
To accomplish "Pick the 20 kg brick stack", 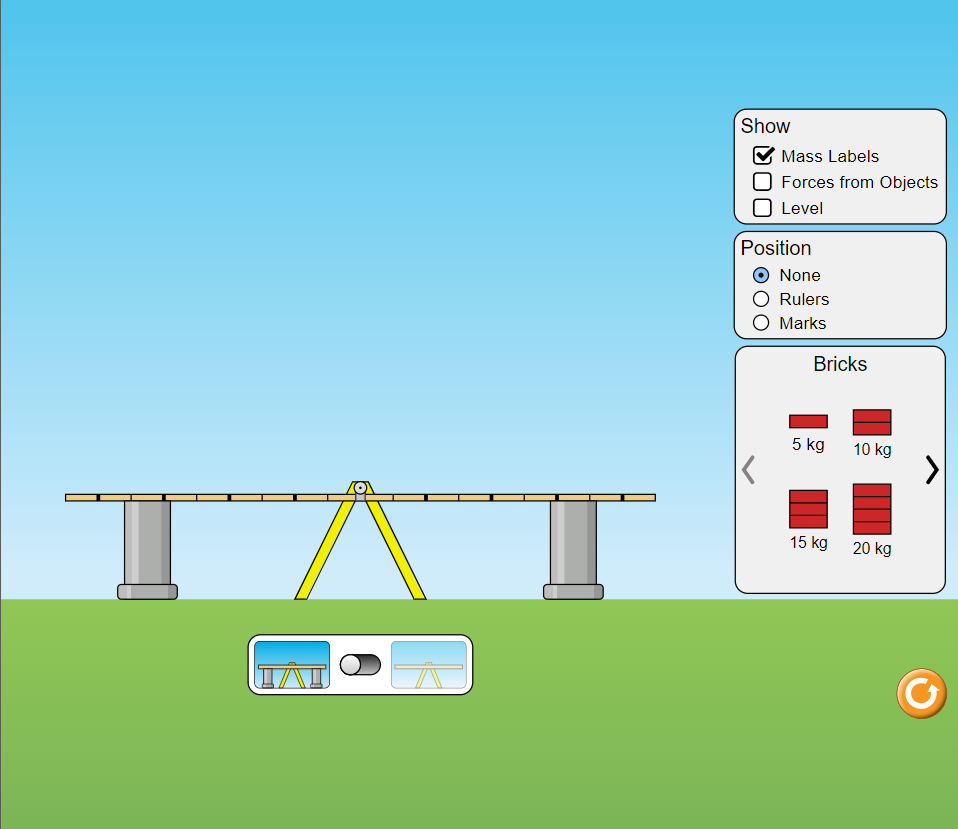I will click(871, 509).
